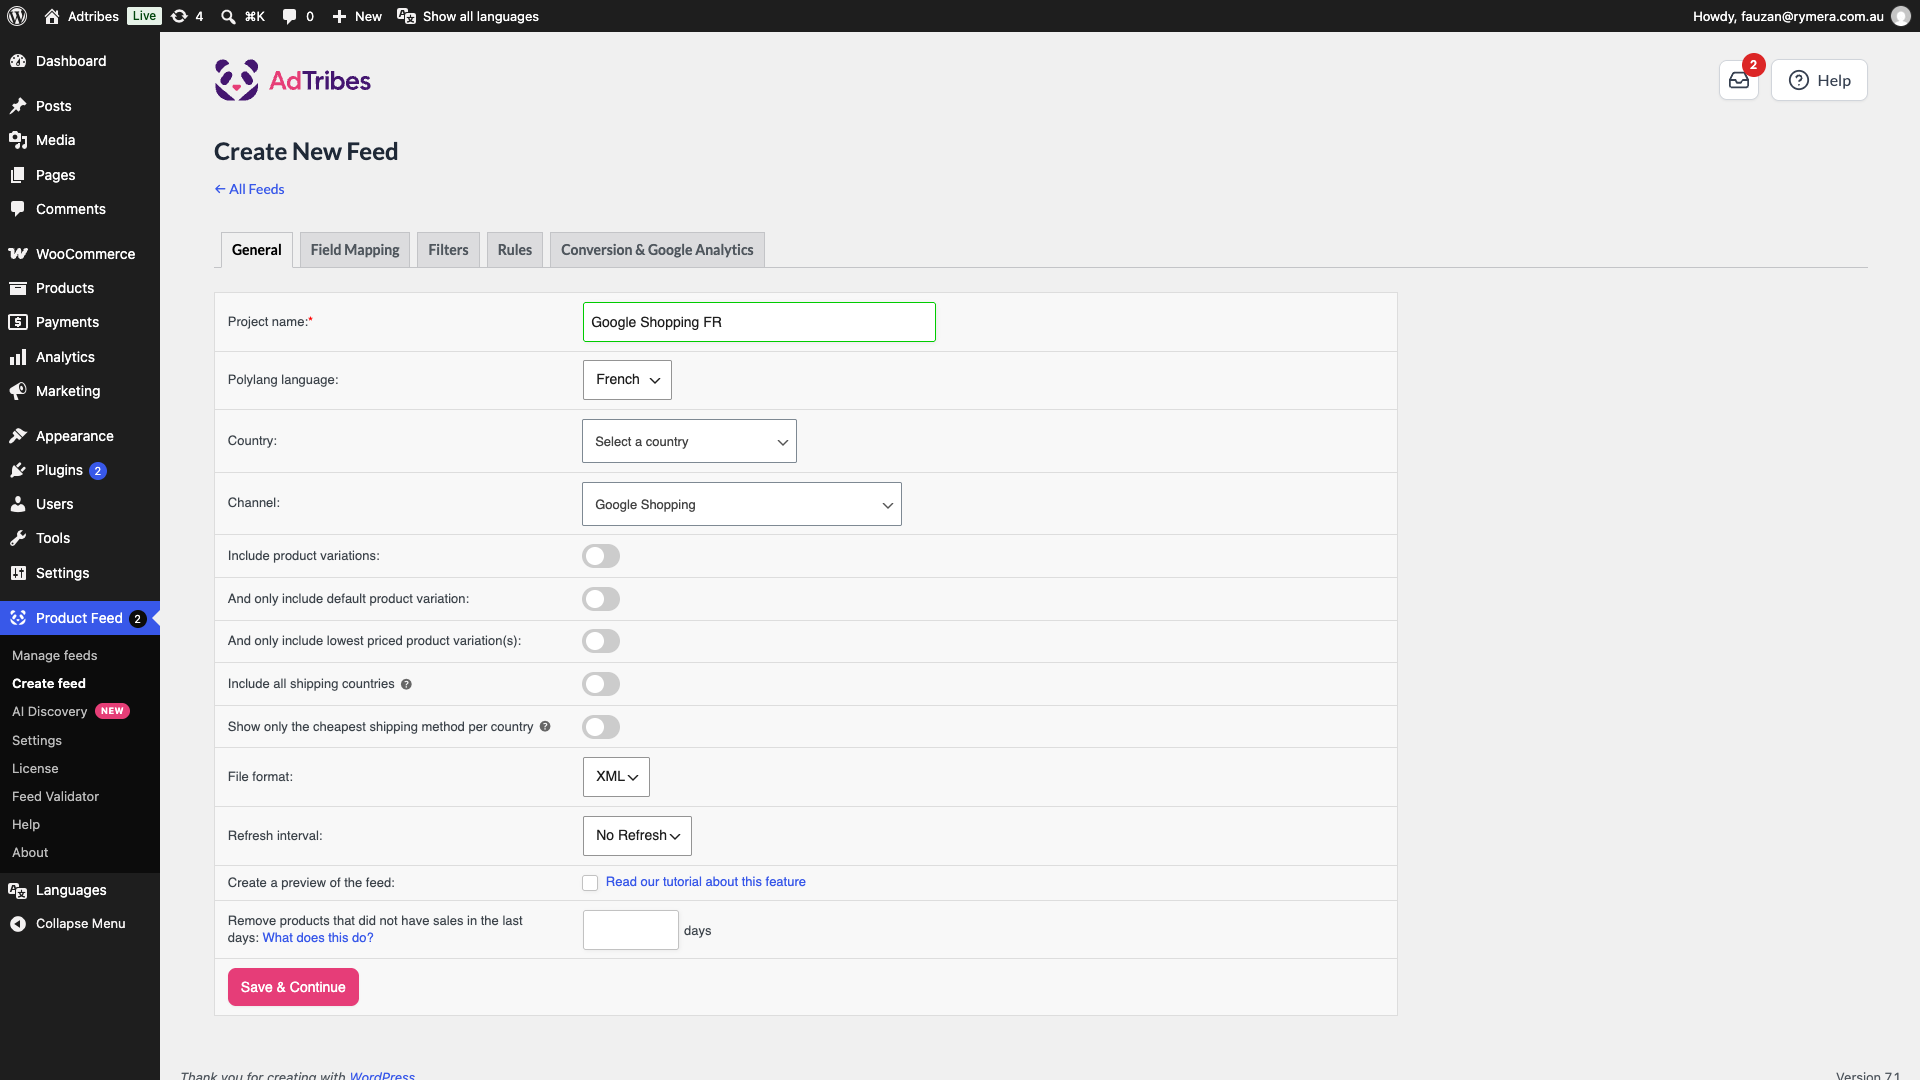
Task: Click the days number input field
Action: click(631, 930)
